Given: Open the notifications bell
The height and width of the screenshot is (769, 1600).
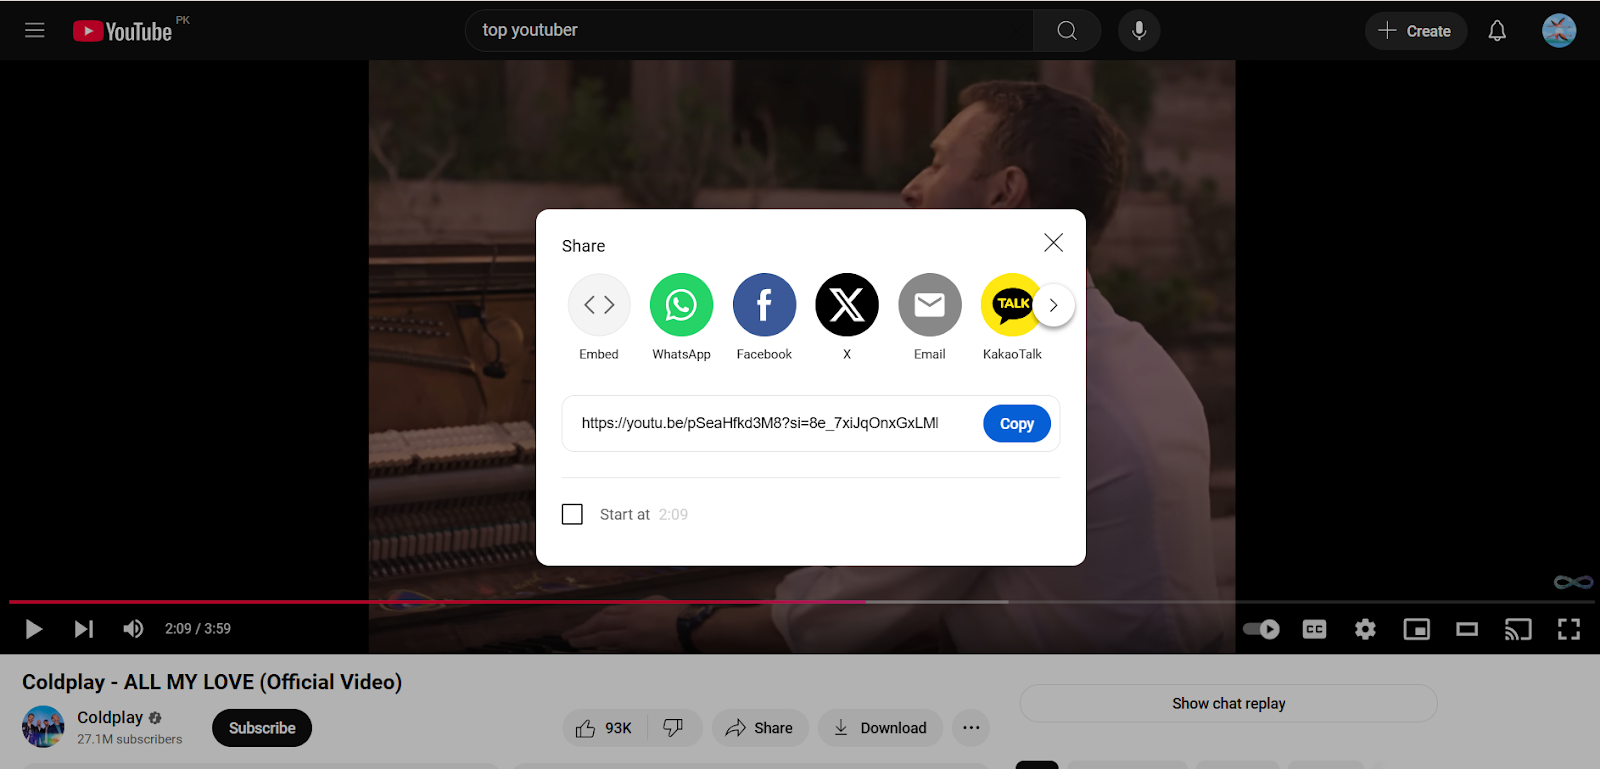Looking at the screenshot, I should (x=1497, y=31).
